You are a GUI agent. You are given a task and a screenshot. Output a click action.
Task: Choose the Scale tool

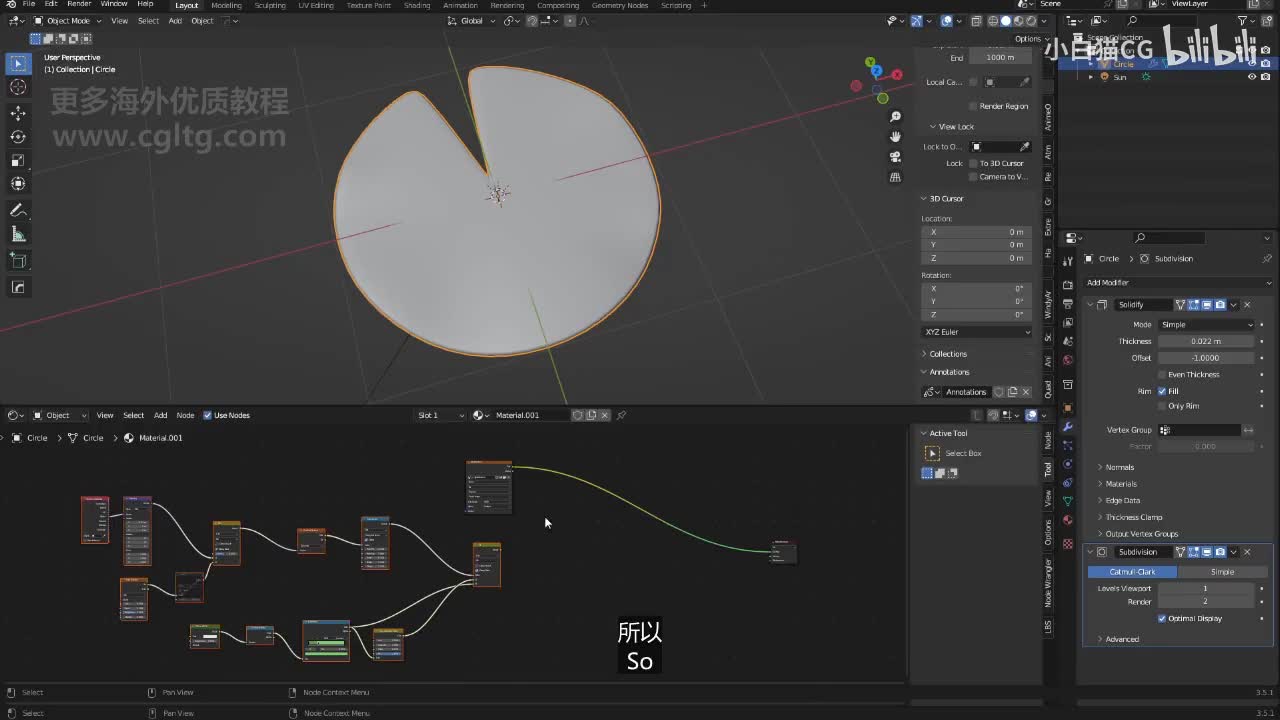(x=18, y=160)
